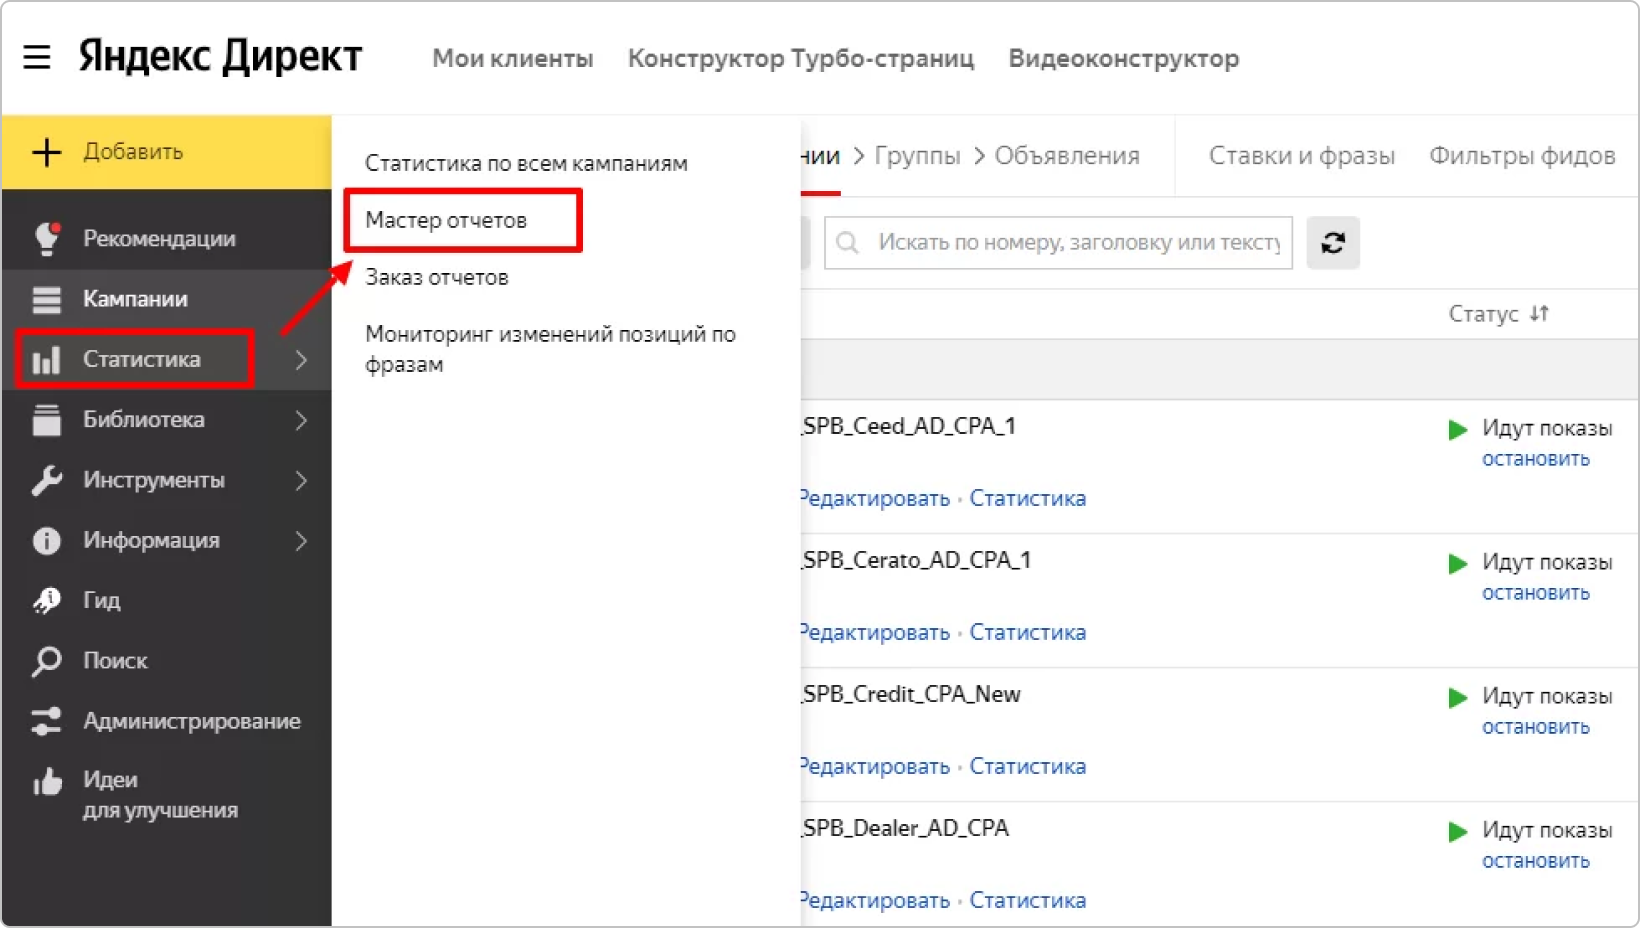Click the Ideas thumbs-up icon

pyautogui.click(x=47, y=782)
